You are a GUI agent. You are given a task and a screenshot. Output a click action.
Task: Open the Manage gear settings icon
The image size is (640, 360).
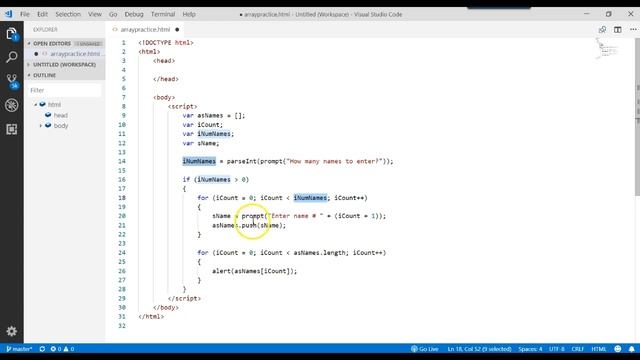[x=11, y=331]
